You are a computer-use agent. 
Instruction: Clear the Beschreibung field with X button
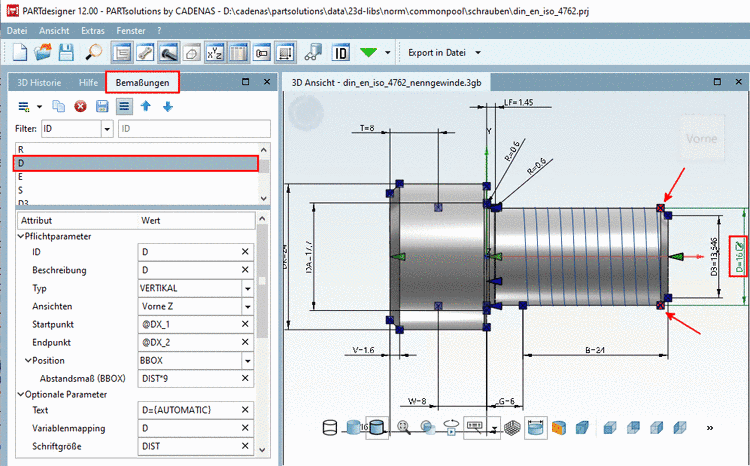tap(245, 270)
